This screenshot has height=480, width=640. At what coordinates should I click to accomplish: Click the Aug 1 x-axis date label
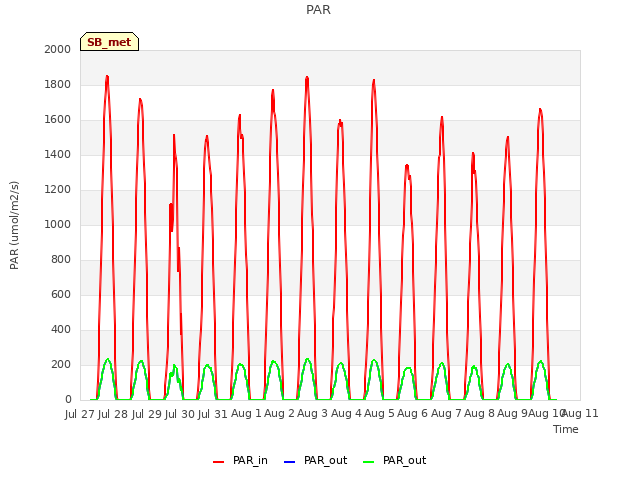(x=246, y=413)
